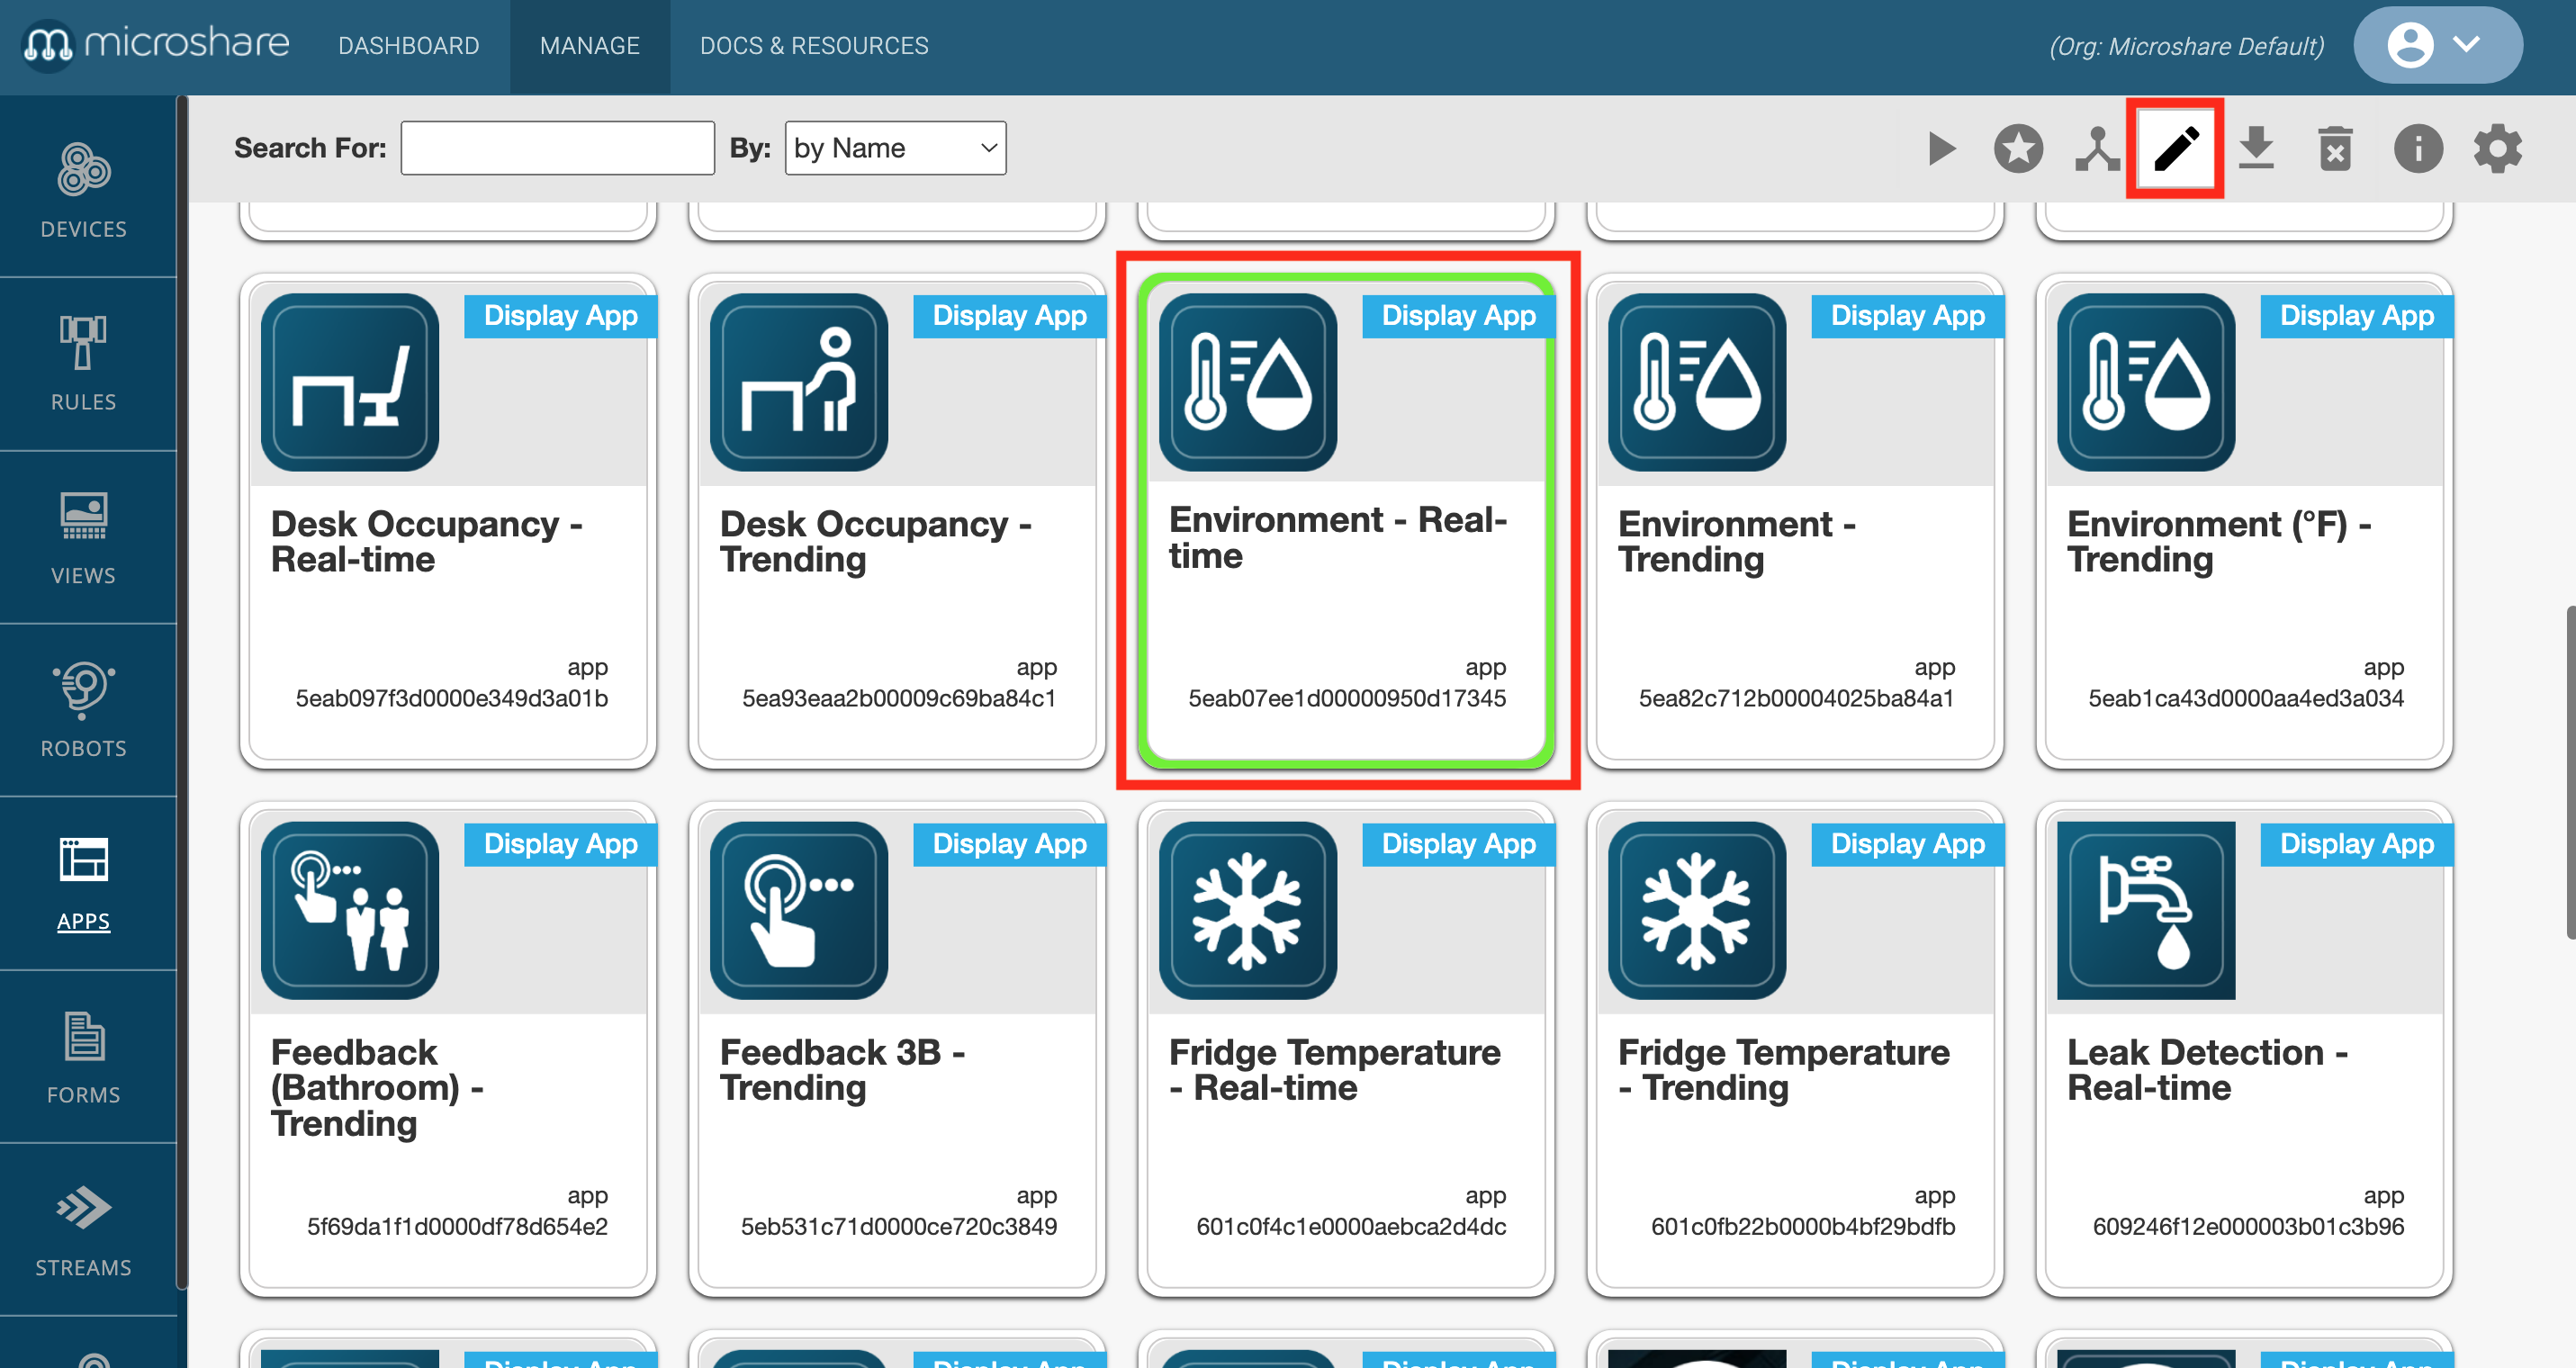Viewport: 2576px width, 1368px height.
Task: Select Environment - Real-time app icon
Action: point(1248,382)
